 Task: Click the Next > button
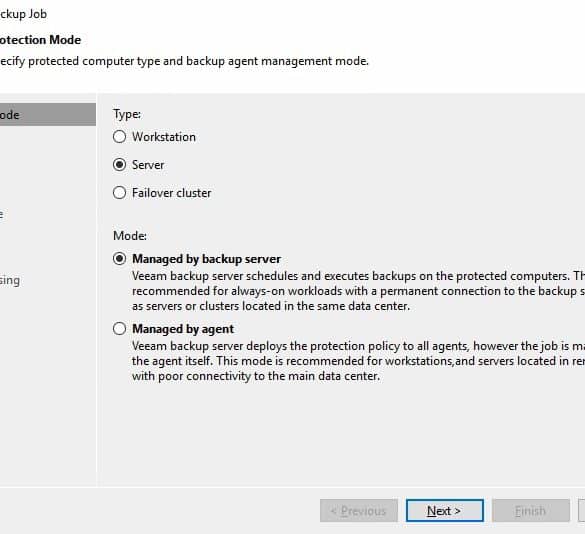point(444,510)
